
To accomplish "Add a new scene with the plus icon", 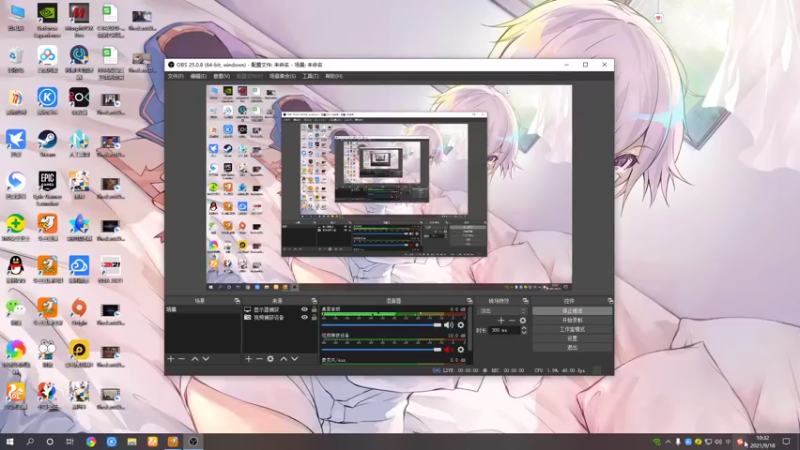I will coord(171,359).
